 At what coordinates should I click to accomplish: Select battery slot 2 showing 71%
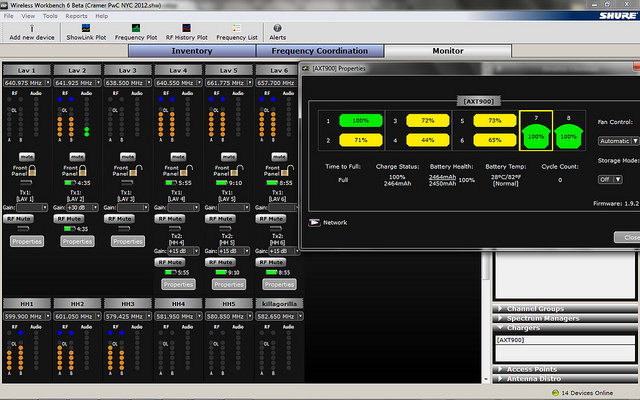(x=361, y=140)
